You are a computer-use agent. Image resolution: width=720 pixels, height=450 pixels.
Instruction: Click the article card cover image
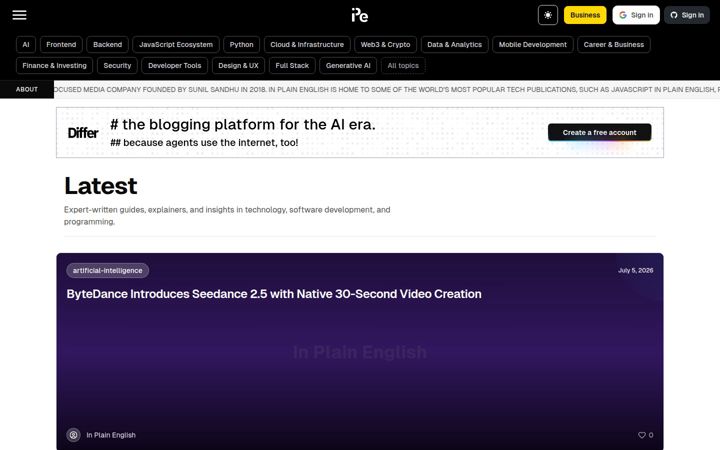360,352
